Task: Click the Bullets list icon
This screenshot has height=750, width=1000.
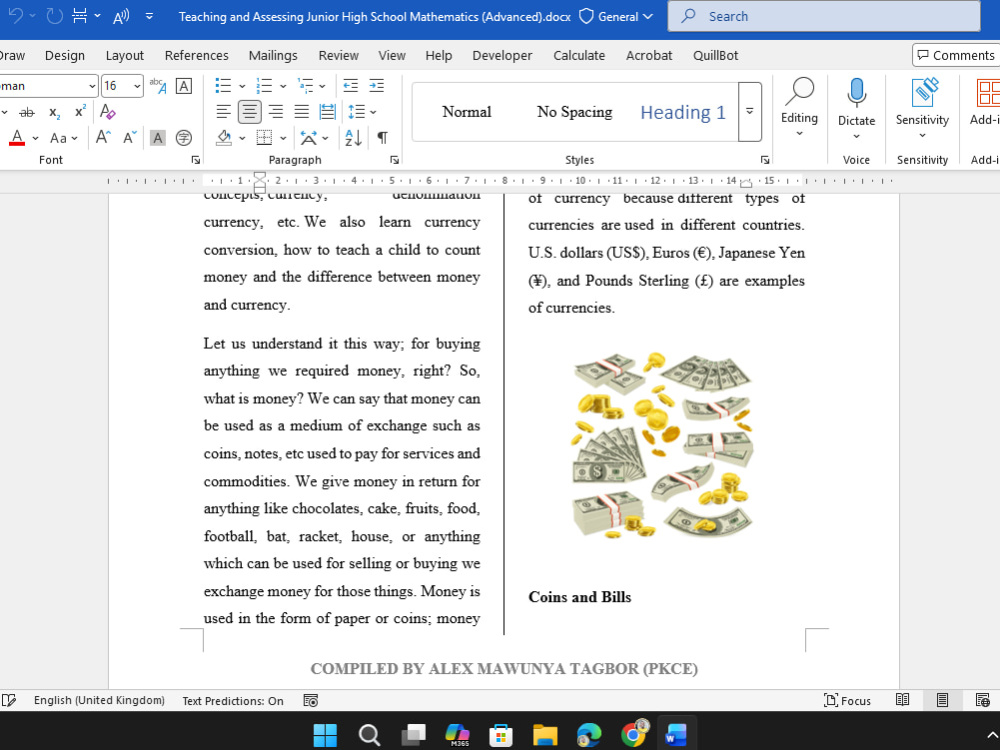Action: click(x=223, y=85)
